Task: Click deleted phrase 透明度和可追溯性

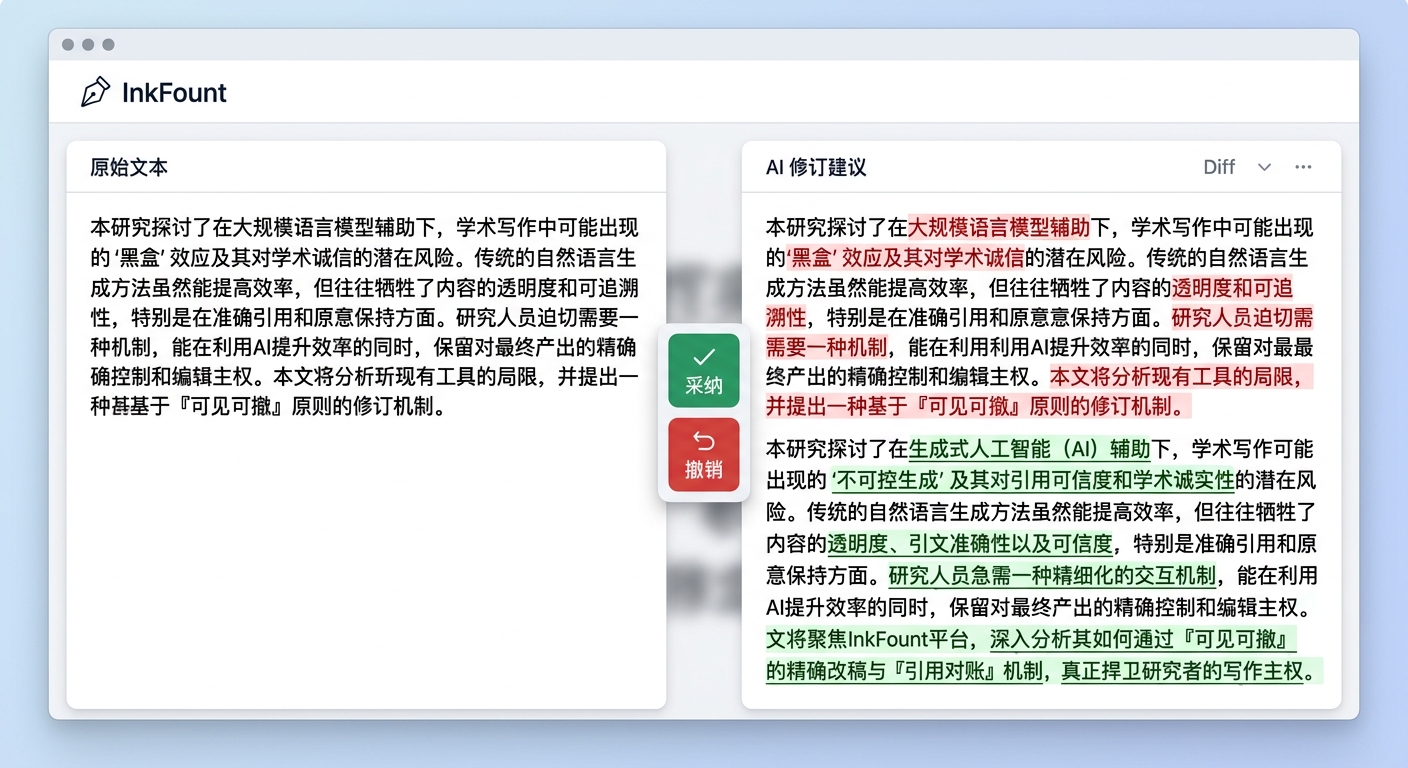Action: point(1232,289)
